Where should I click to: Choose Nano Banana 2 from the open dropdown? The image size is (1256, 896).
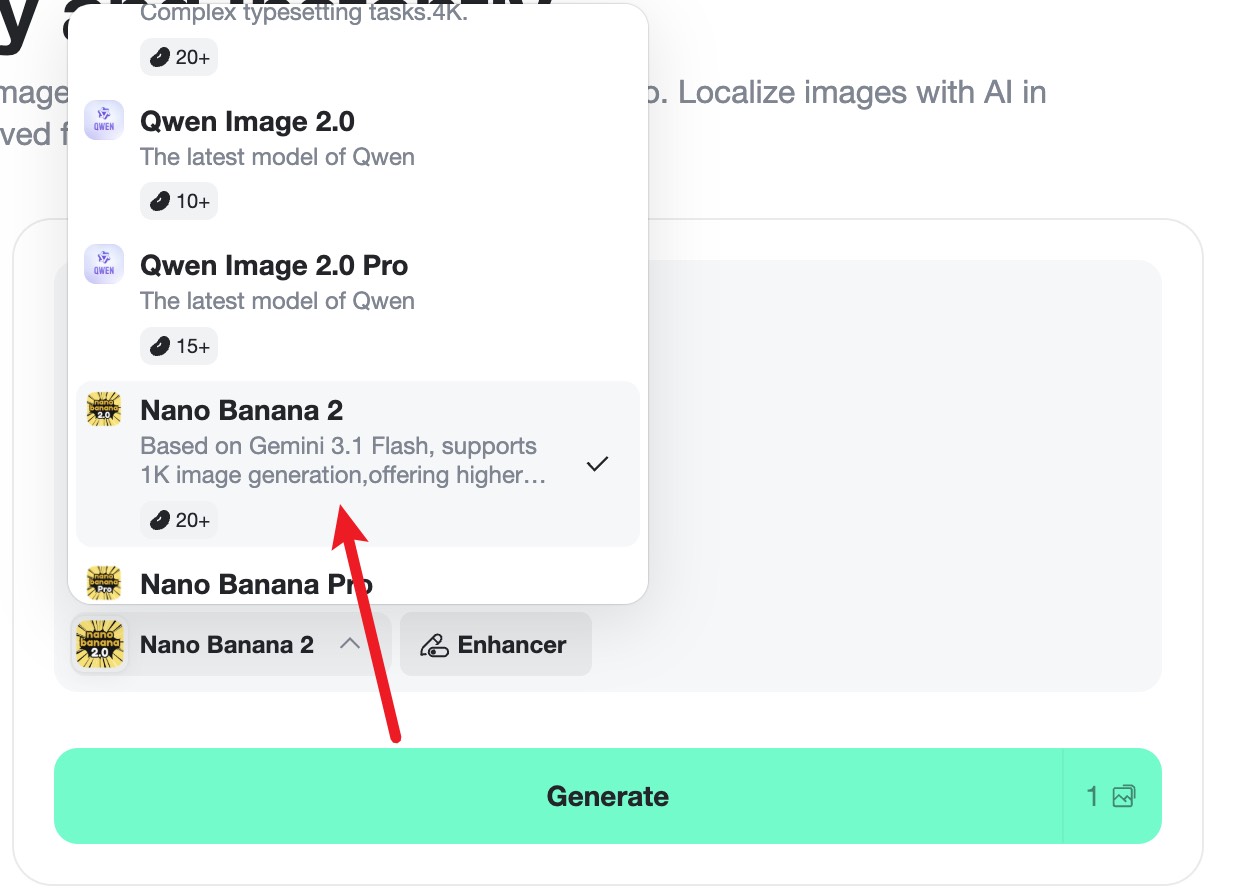point(300,440)
